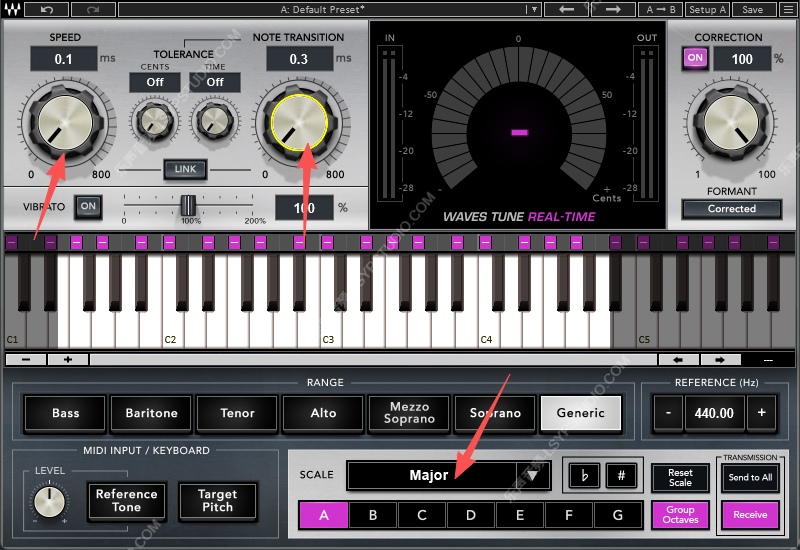
Task: Apply sharp to root note
Action: tap(621, 476)
